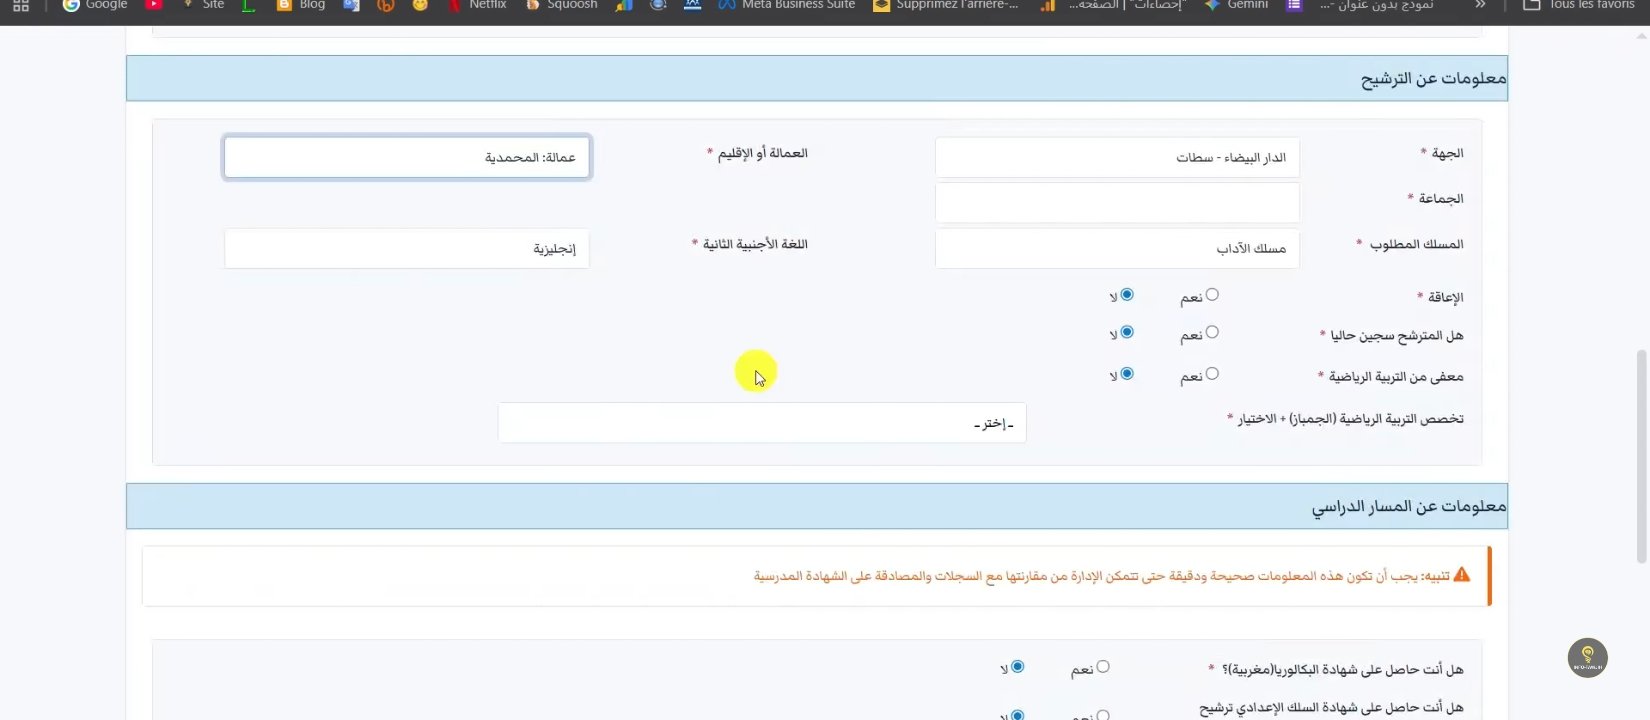
Task: Click the apps grid icon in bookmarks bar
Action: tap(21, 5)
